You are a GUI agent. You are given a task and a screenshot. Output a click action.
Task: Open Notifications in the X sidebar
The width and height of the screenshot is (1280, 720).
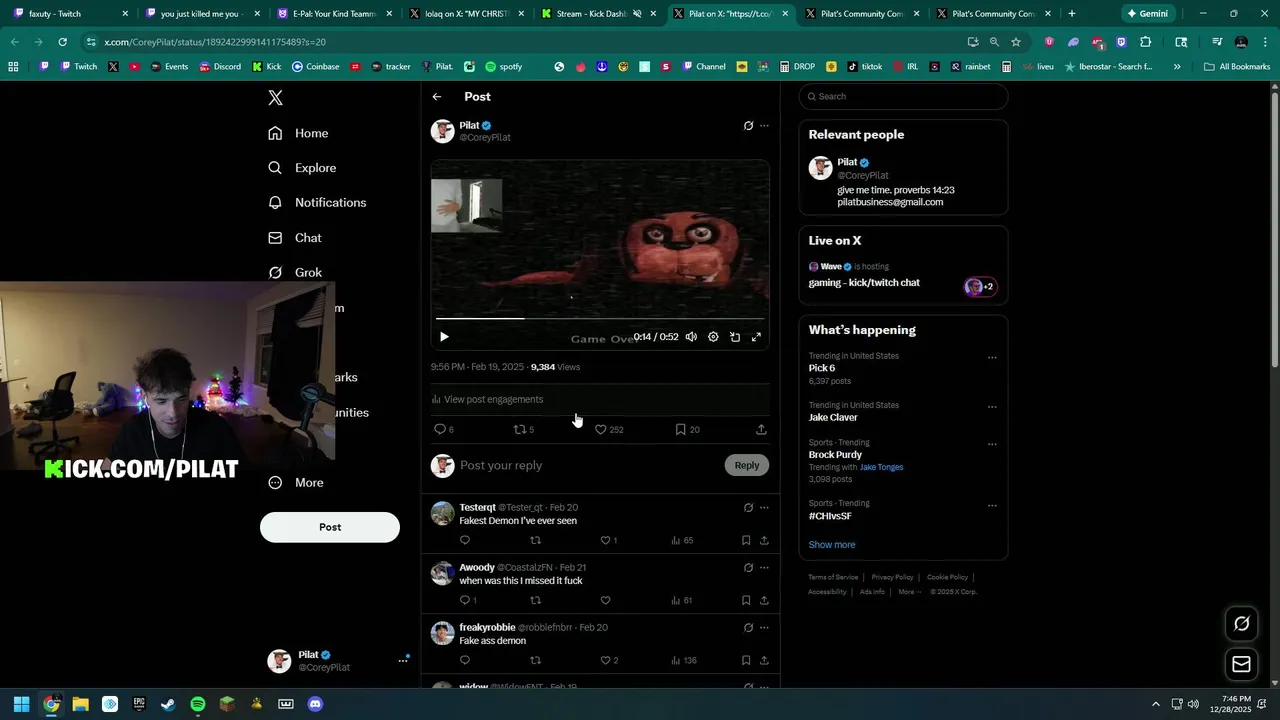pos(317,202)
